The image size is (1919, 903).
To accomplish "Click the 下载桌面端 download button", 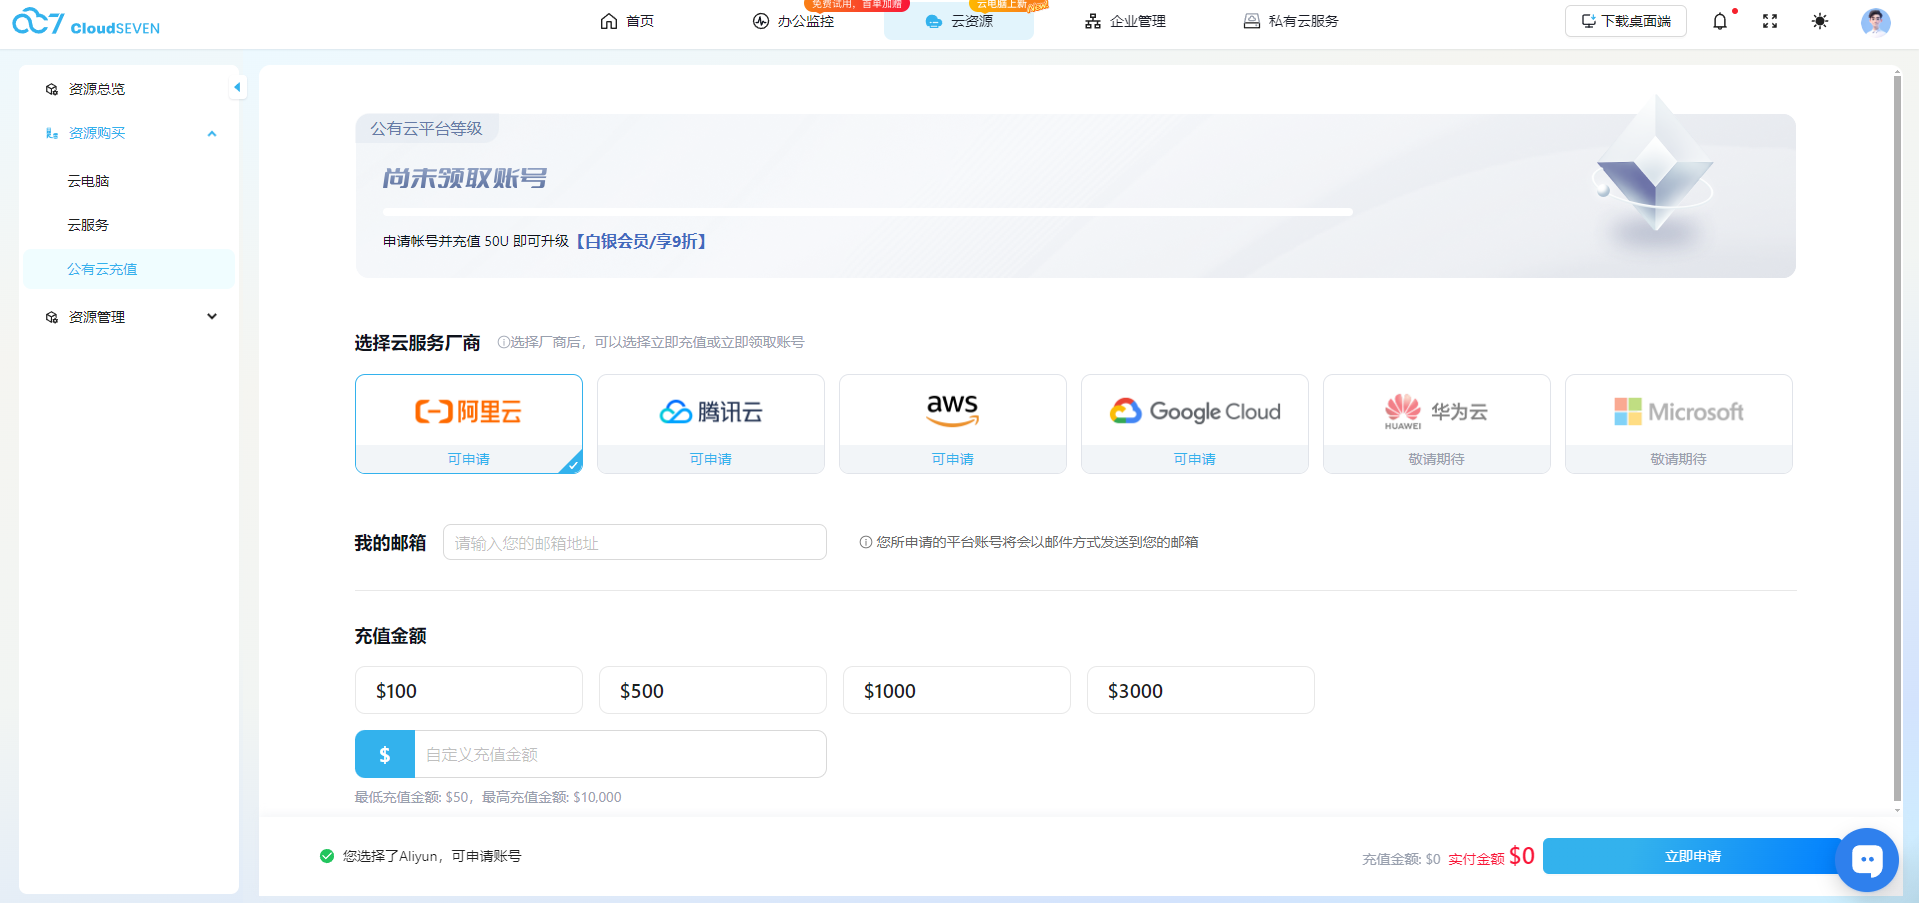I will [1625, 21].
